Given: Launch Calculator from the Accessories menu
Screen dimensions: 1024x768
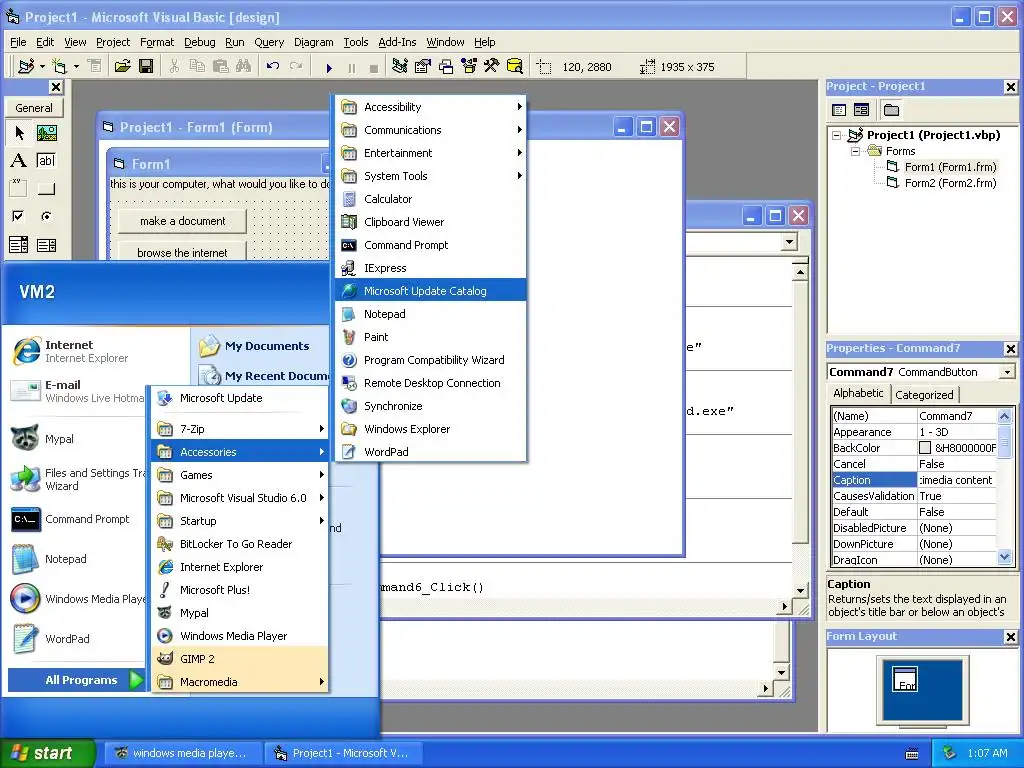Looking at the screenshot, I should 431,199.
